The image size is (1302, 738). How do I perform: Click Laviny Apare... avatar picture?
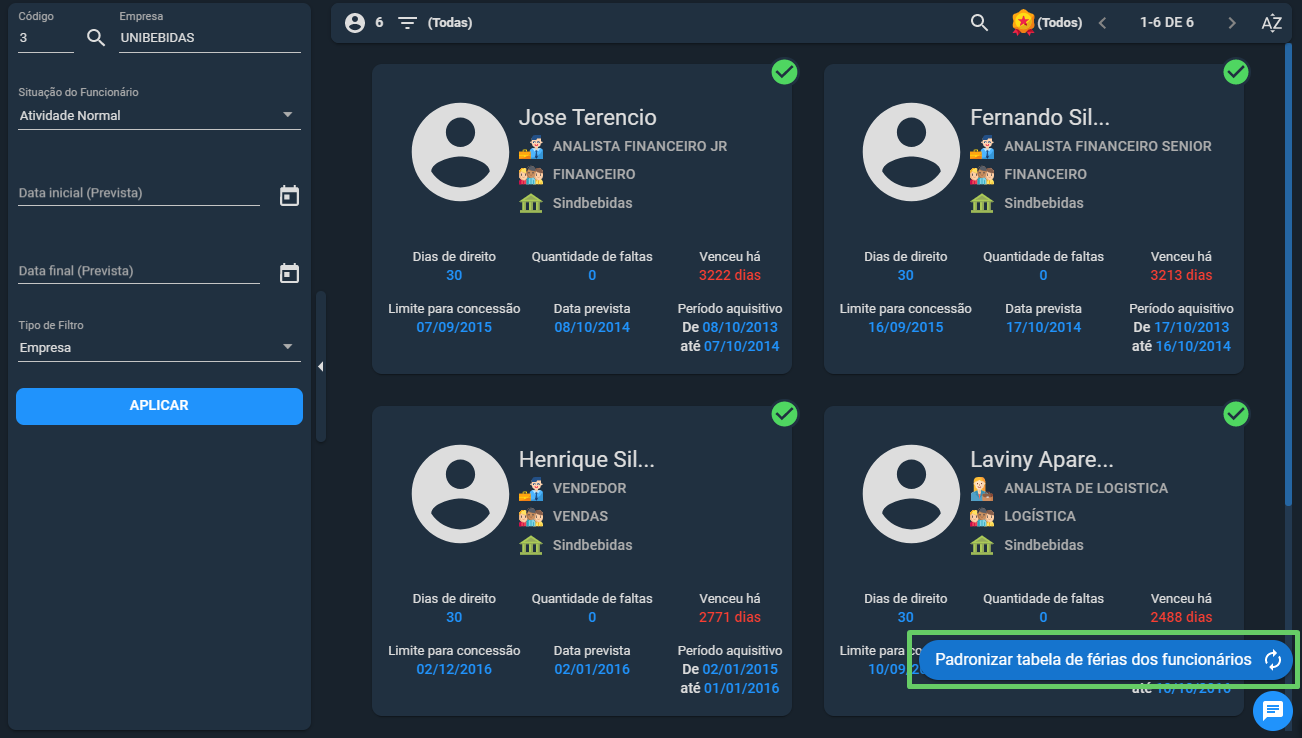point(911,494)
